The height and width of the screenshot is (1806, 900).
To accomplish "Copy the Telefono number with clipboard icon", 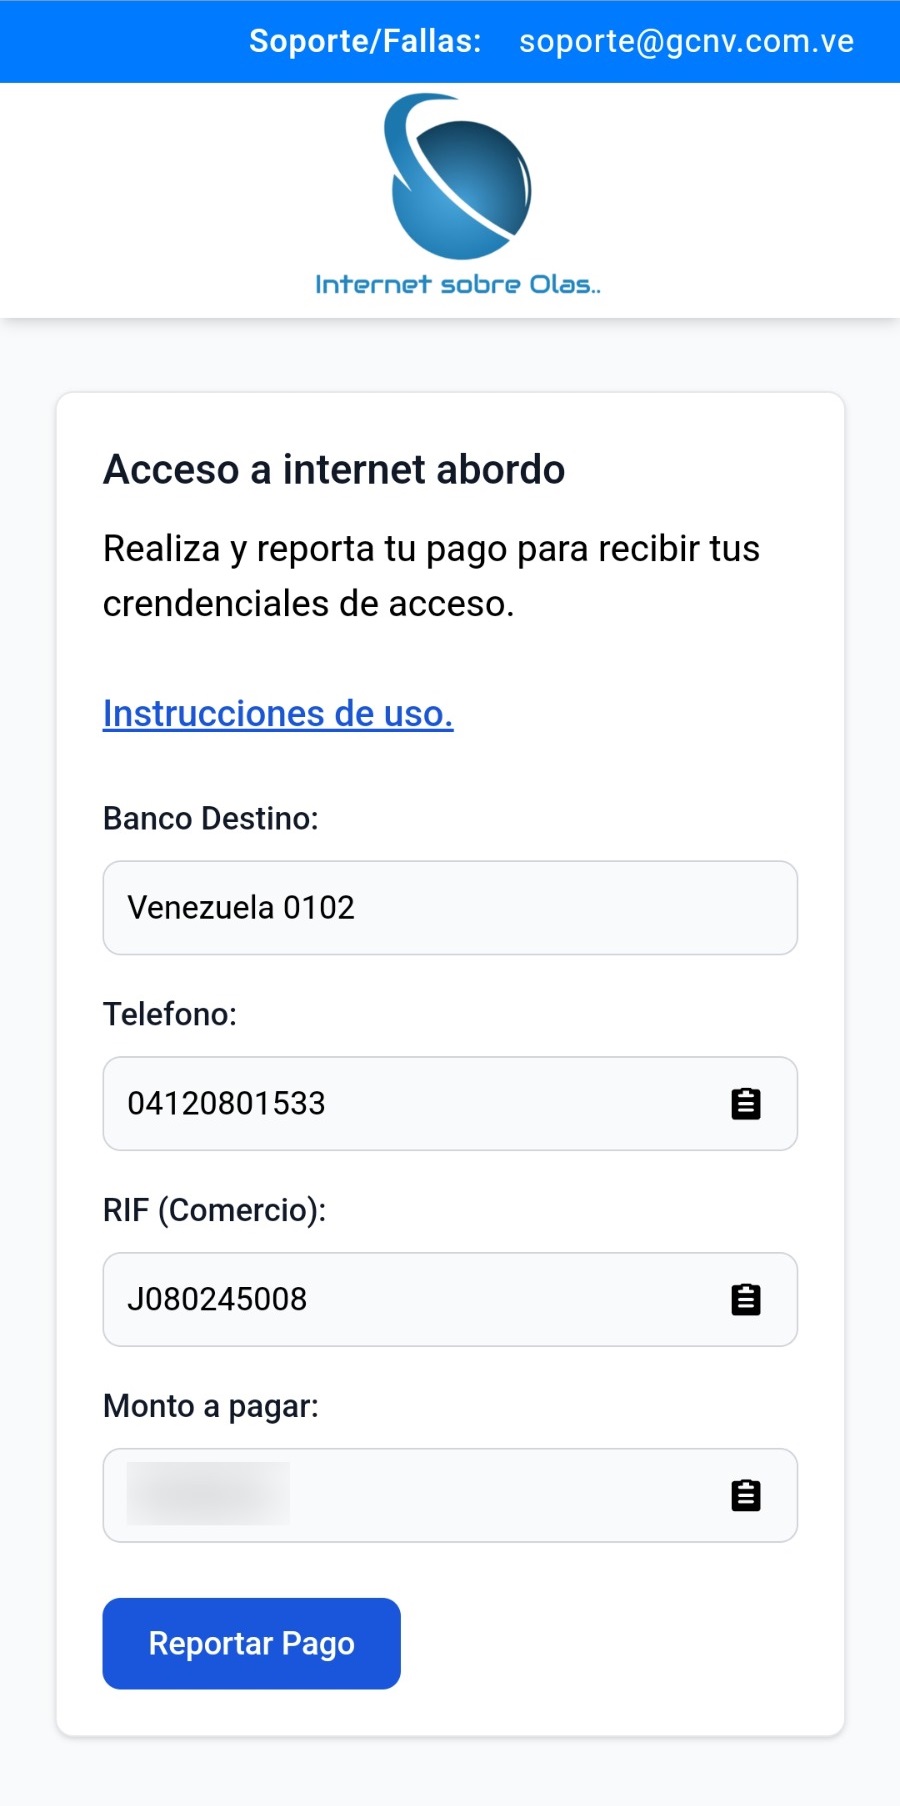I will coord(746,1104).
